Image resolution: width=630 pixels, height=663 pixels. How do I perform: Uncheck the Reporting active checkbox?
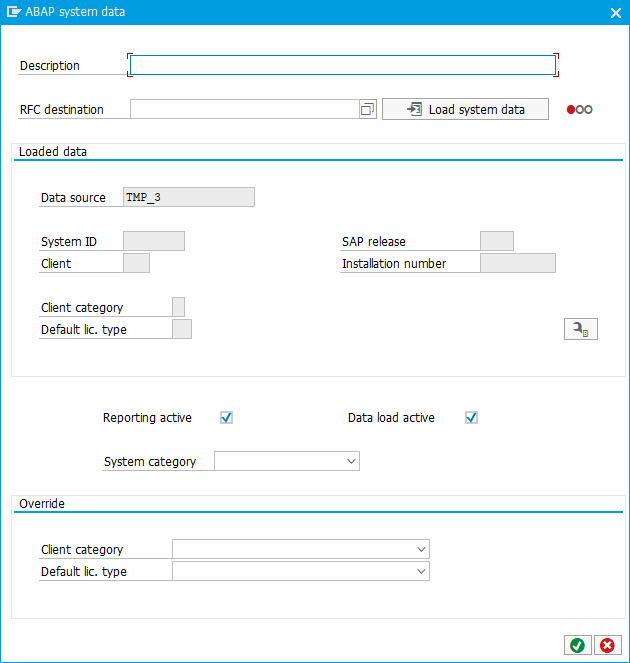click(x=226, y=418)
